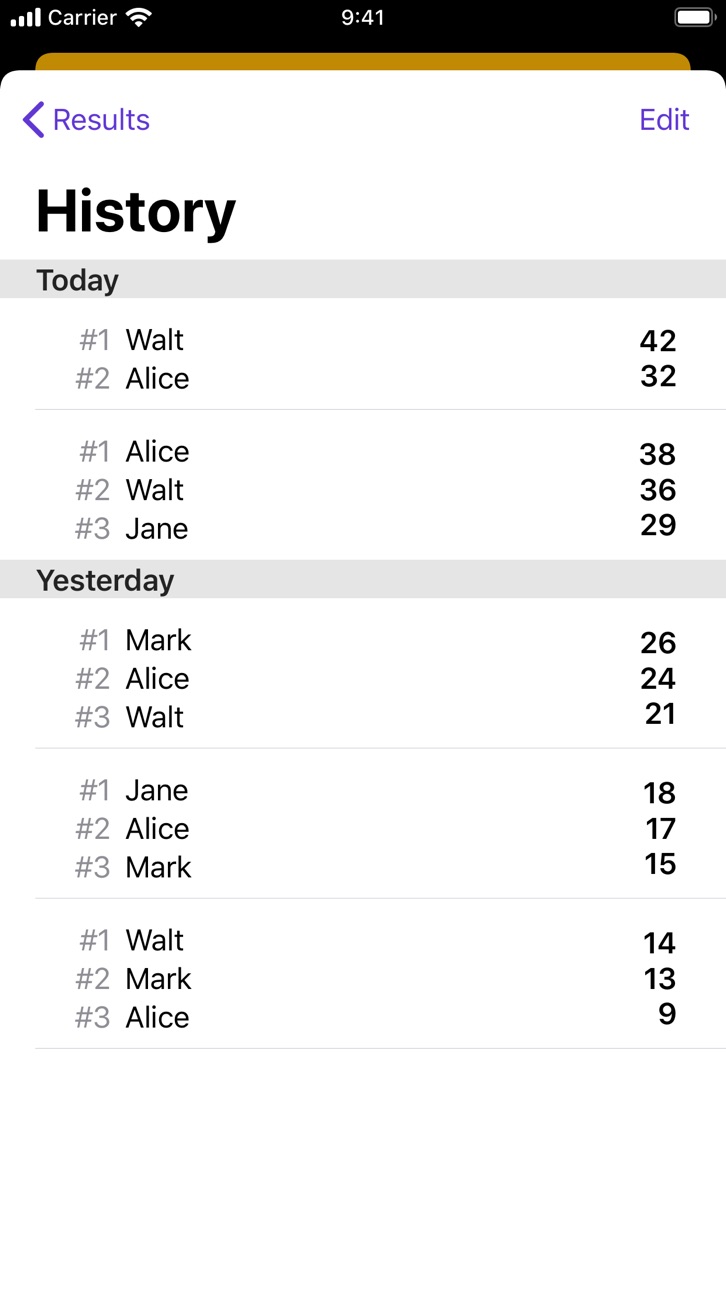
Task: Tap the Wi-Fi status icon
Action: click(140, 17)
